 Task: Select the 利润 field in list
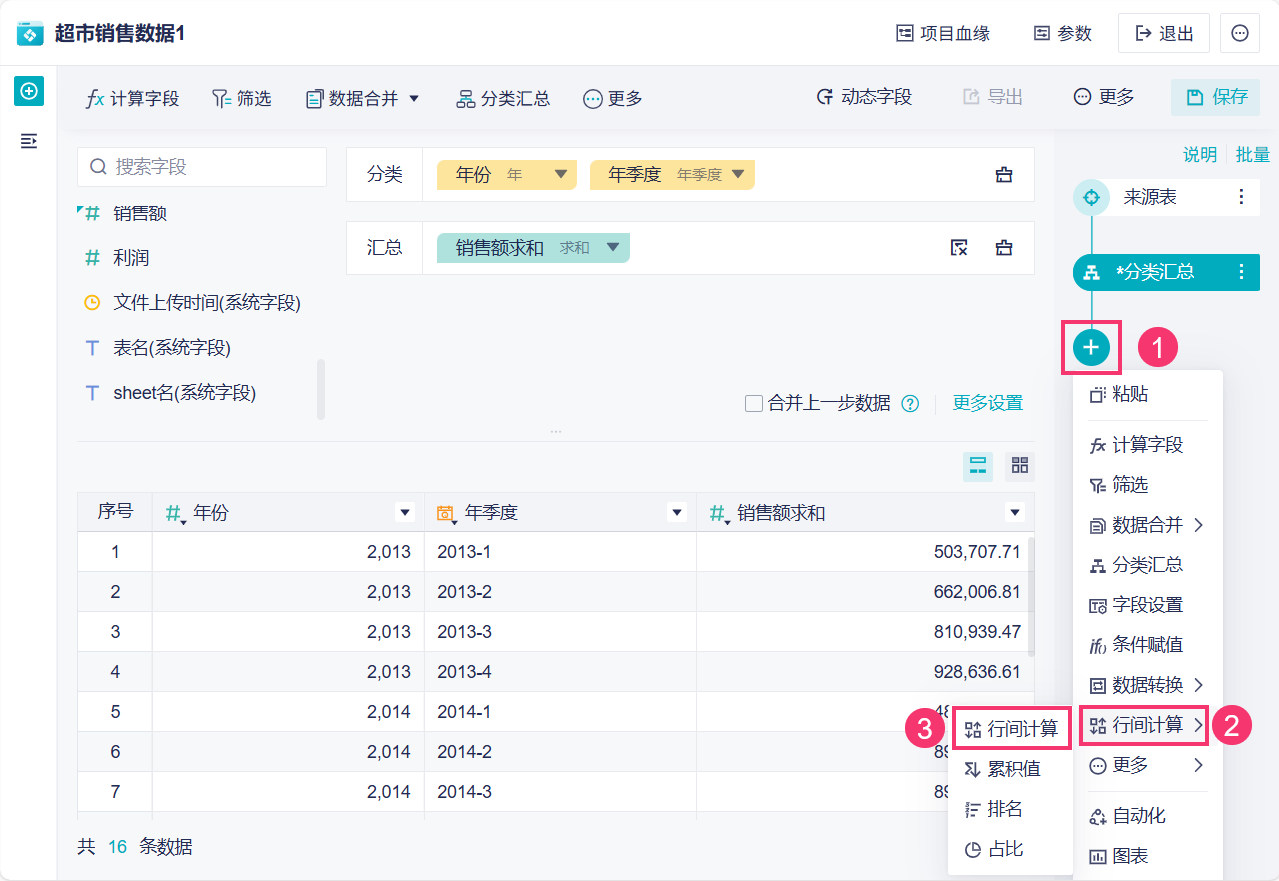[131, 258]
